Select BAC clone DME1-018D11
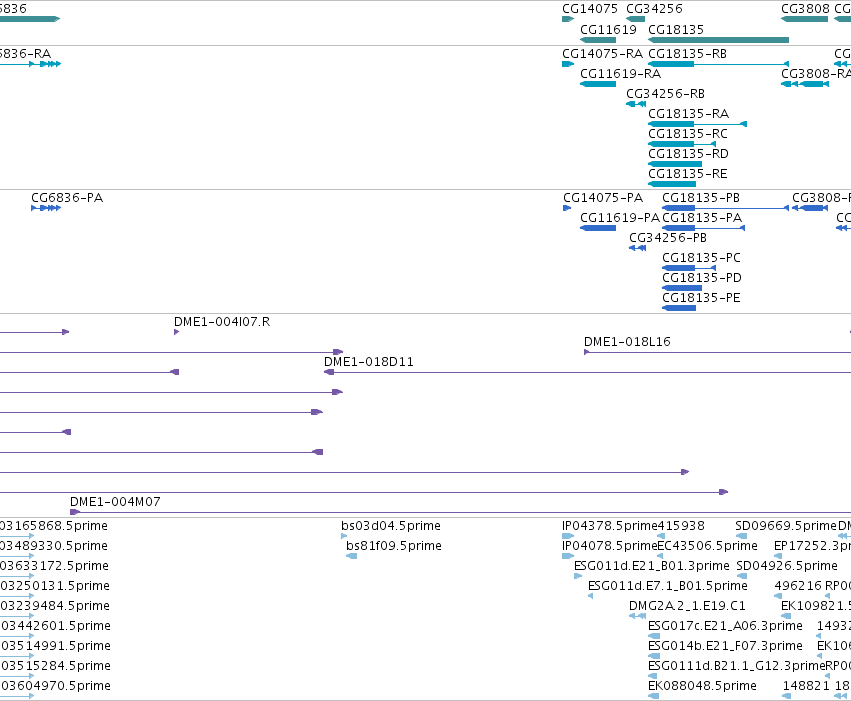851x701 pixels. click(x=369, y=362)
